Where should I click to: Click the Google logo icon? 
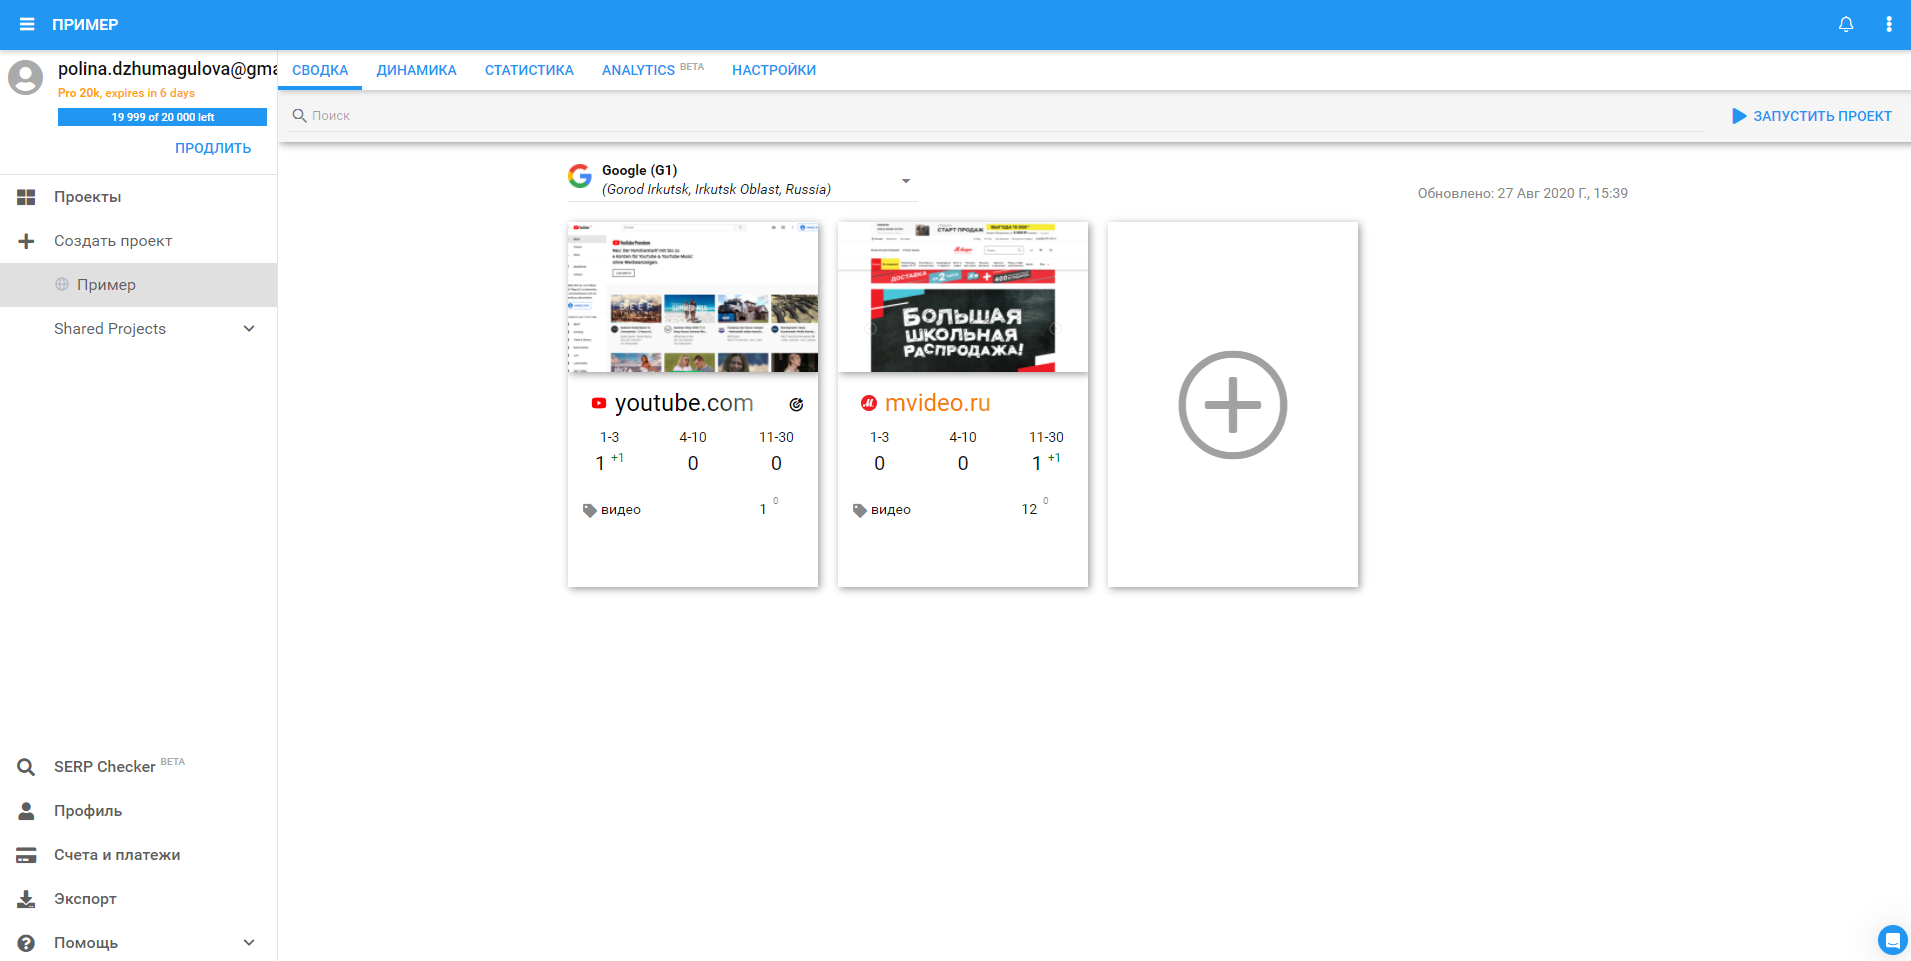point(580,176)
